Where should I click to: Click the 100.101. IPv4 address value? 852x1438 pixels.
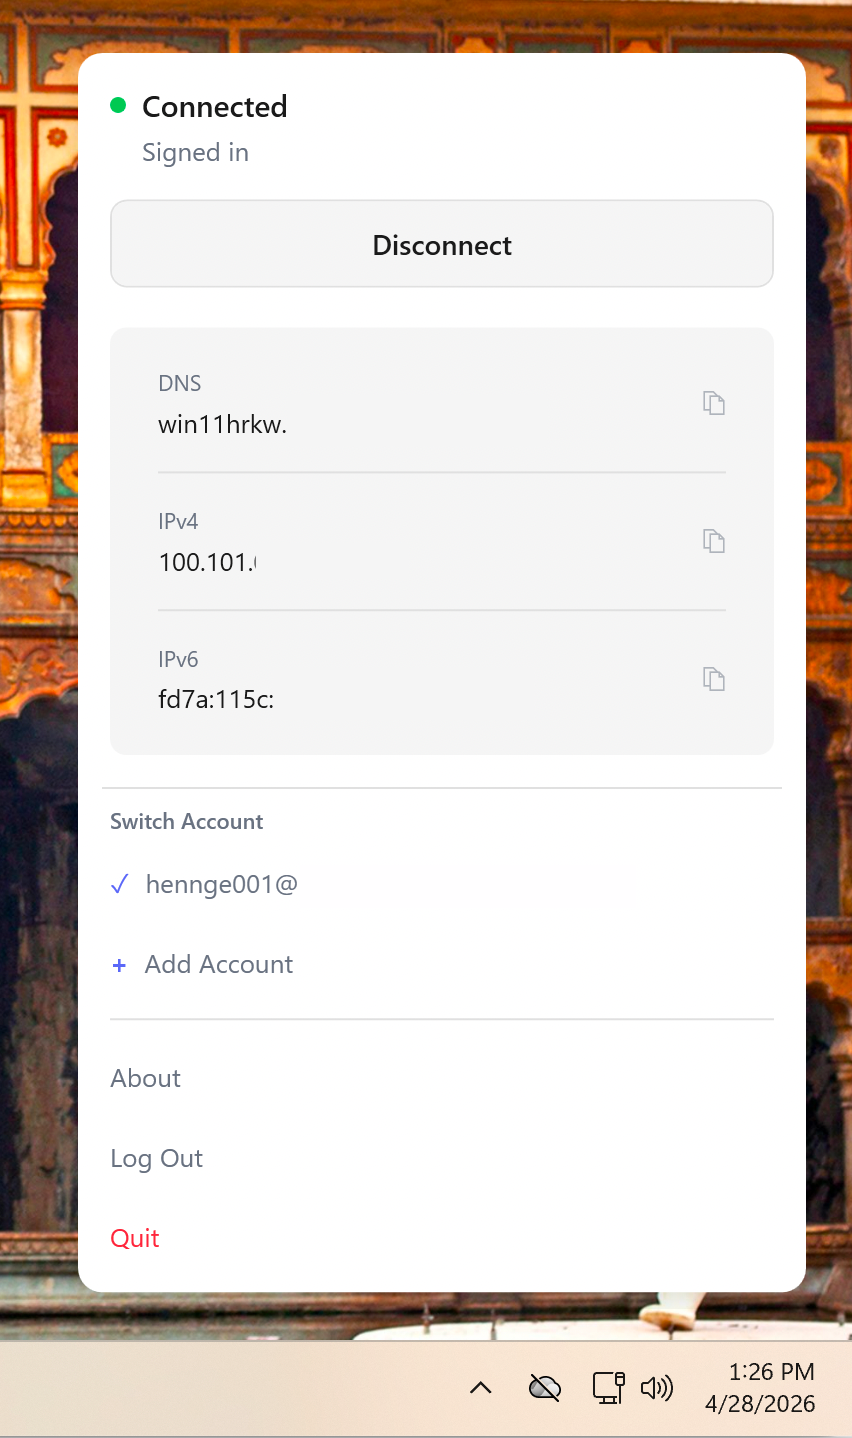pyautogui.click(x=208, y=562)
